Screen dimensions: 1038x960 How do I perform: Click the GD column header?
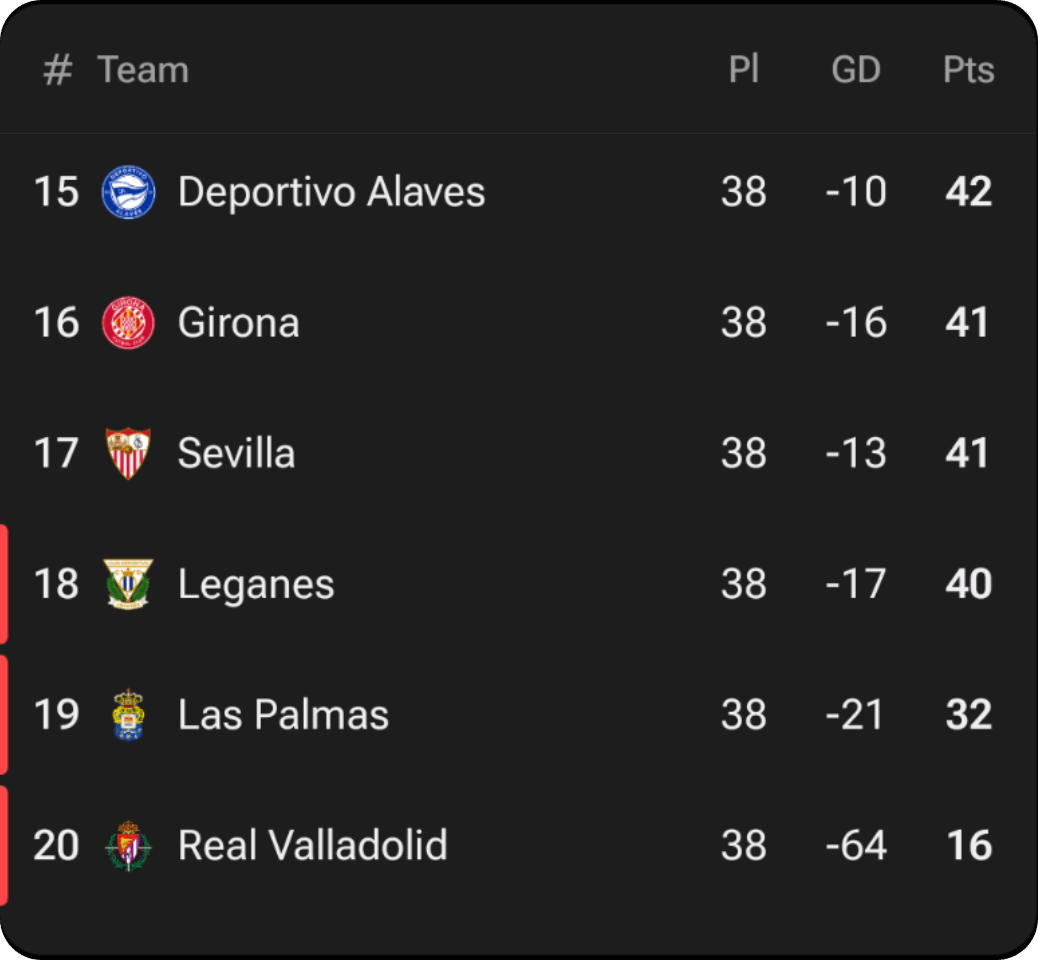[856, 70]
